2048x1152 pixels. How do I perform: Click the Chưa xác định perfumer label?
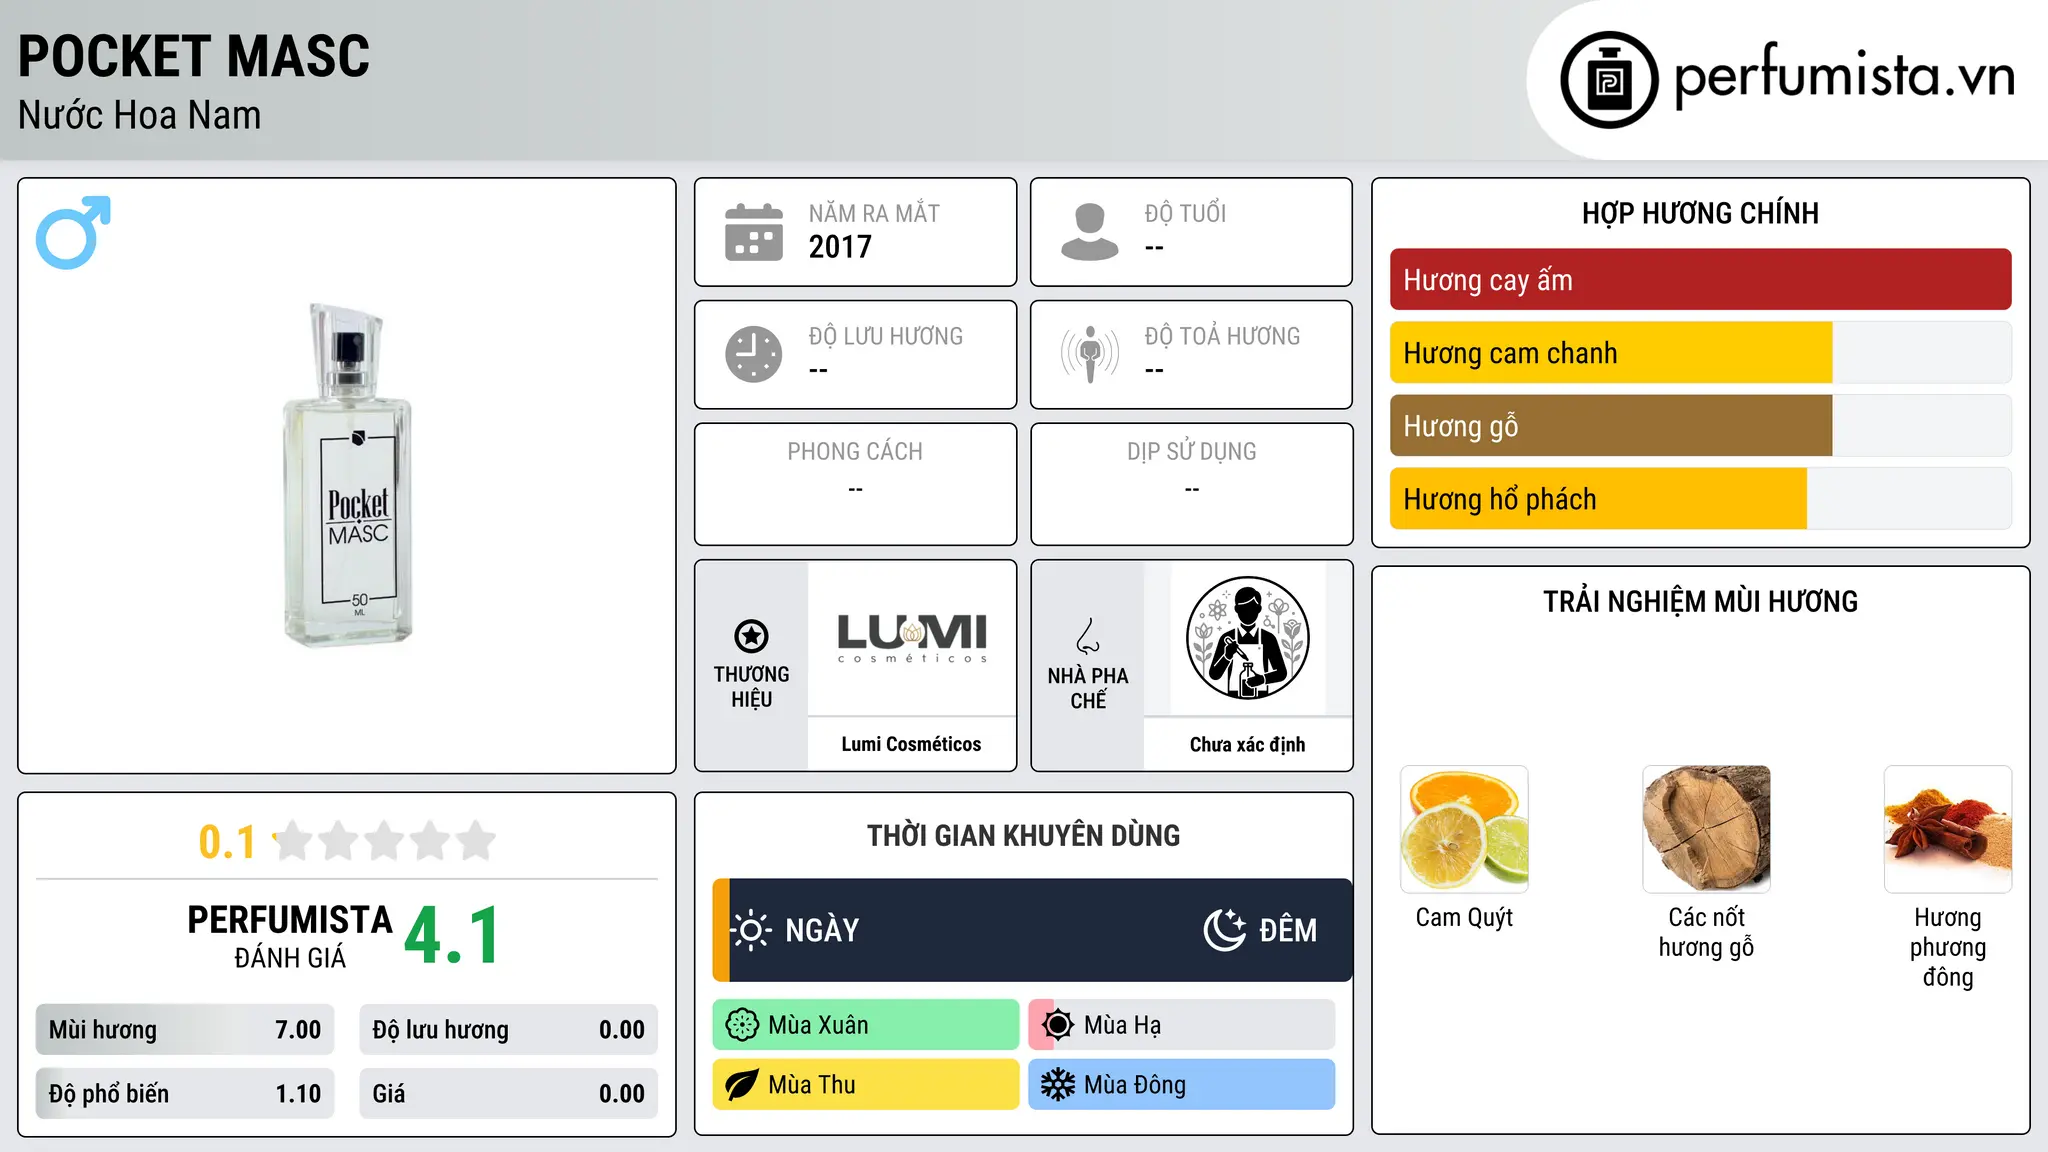point(1247,744)
